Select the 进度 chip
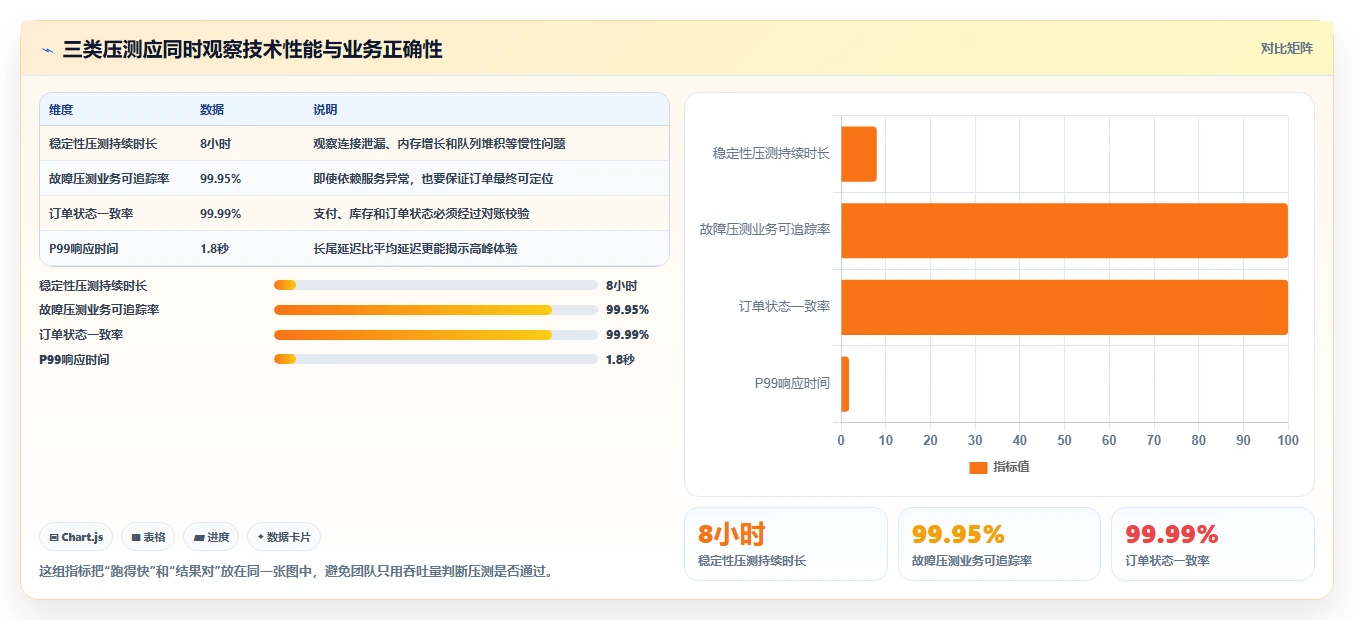This screenshot has height=620, width=1354. 211,537
